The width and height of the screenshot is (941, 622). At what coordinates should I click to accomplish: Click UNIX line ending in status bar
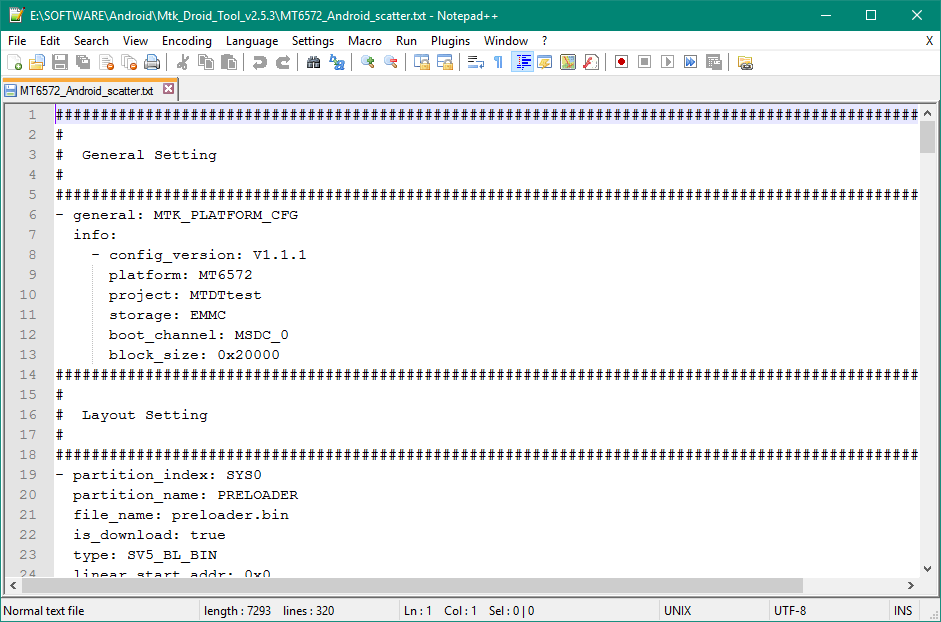[x=679, y=611]
